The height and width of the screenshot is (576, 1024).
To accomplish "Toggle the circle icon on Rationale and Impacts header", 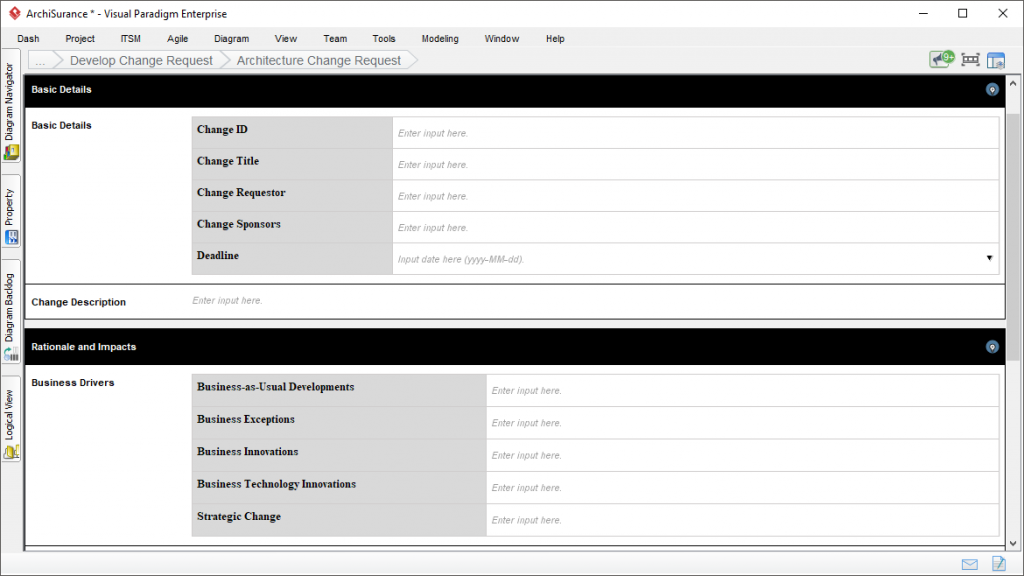I will [x=992, y=346].
